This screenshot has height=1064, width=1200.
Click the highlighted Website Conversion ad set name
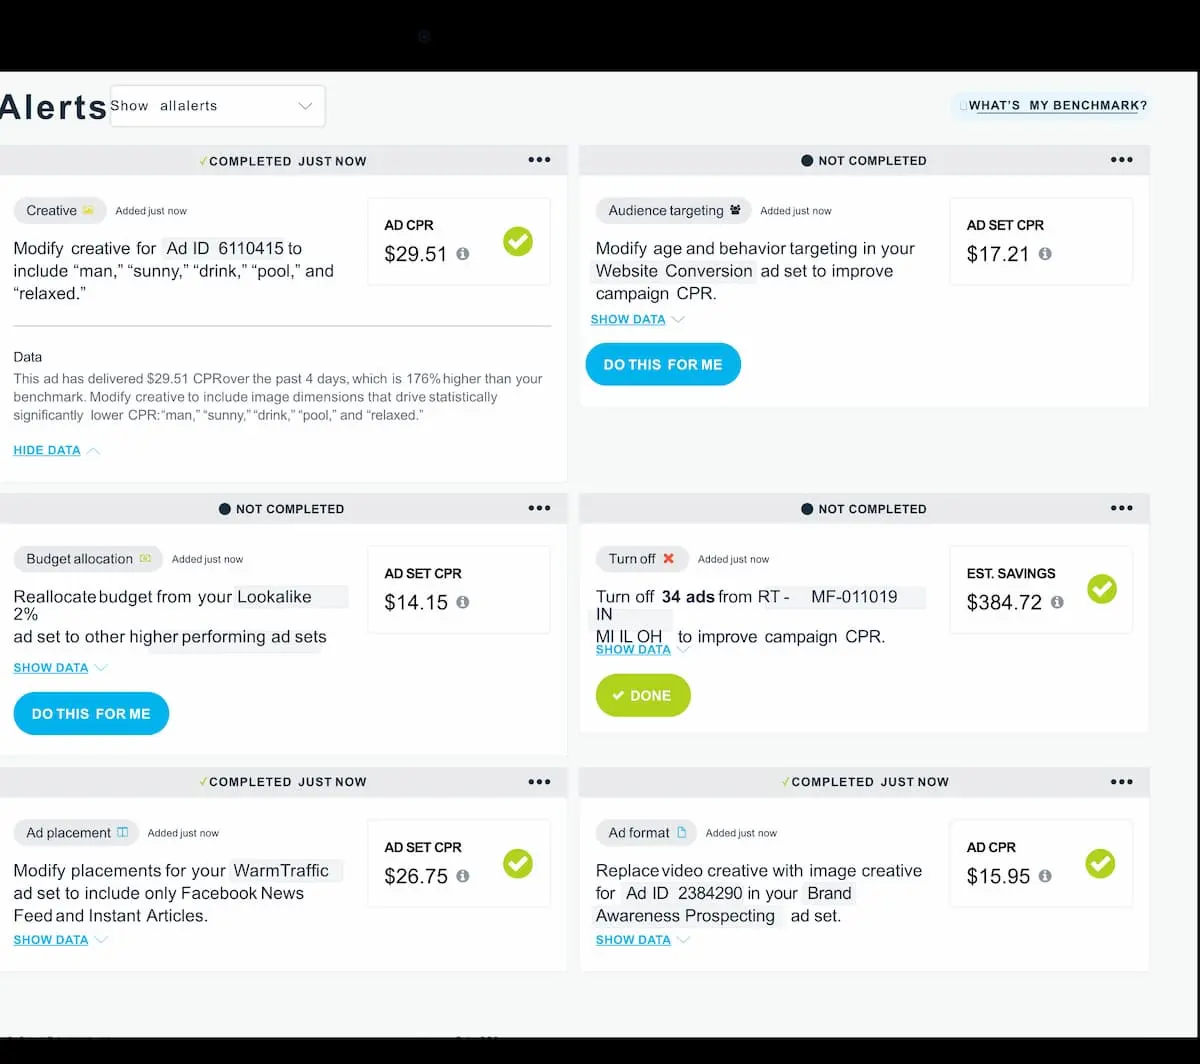pyautogui.click(x=674, y=271)
